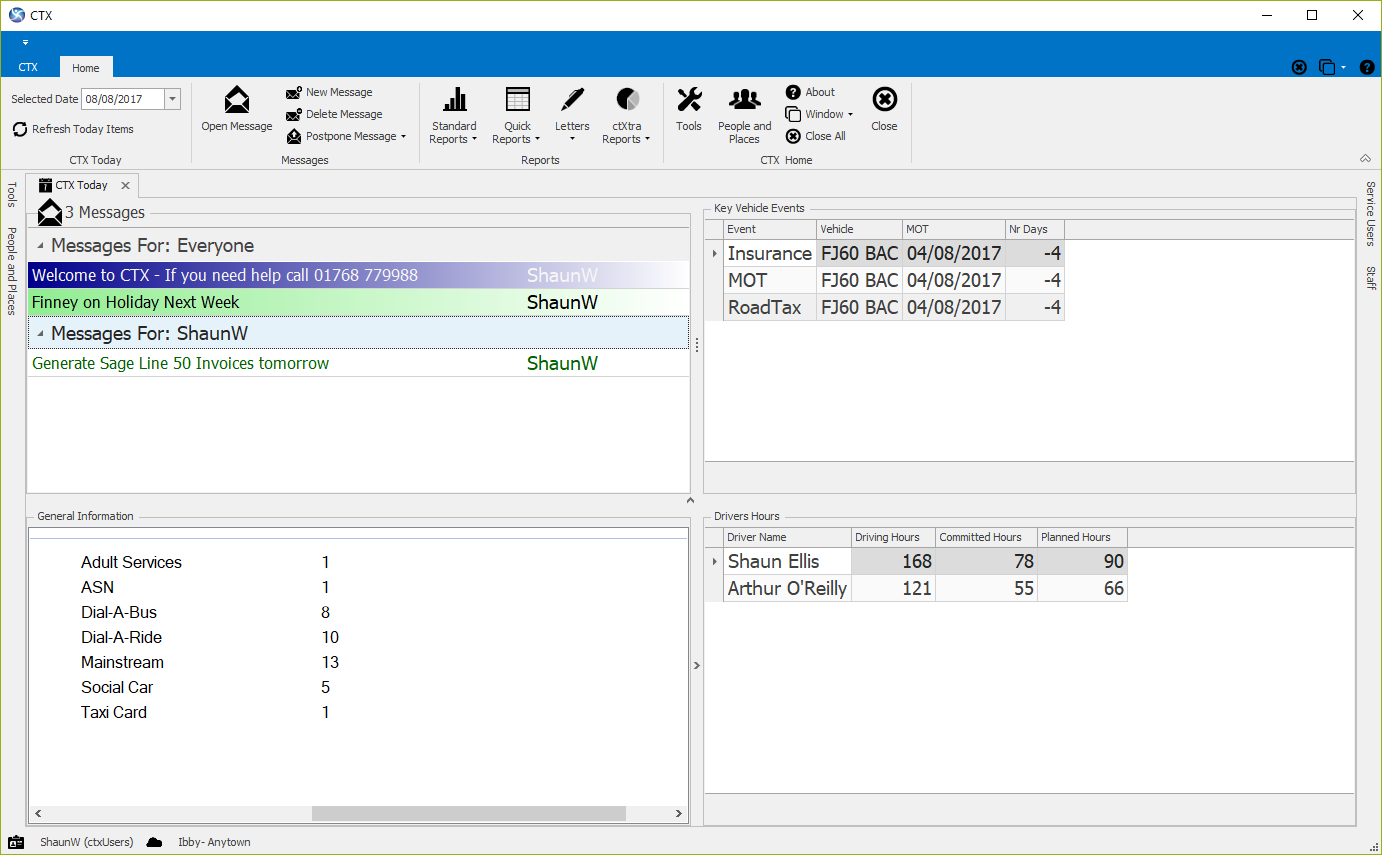Collapse the Messages For: ShaunW group
This screenshot has height=855, width=1382.
[x=40, y=334]
